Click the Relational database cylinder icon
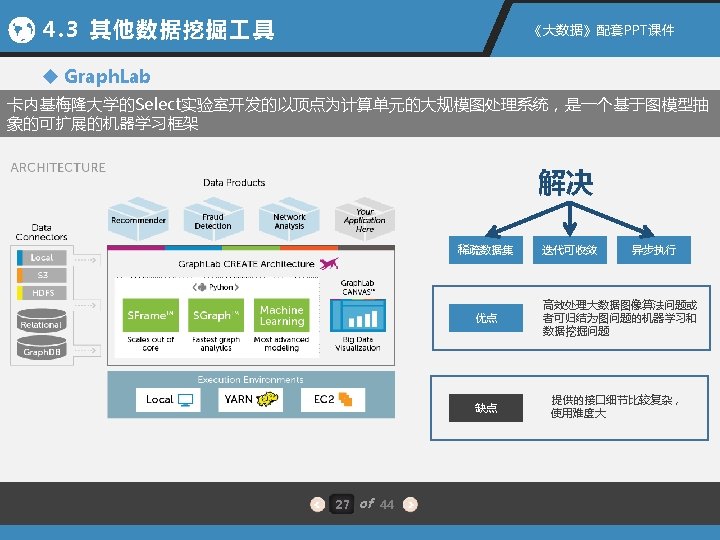720x540 pixels. pos(41,321)
